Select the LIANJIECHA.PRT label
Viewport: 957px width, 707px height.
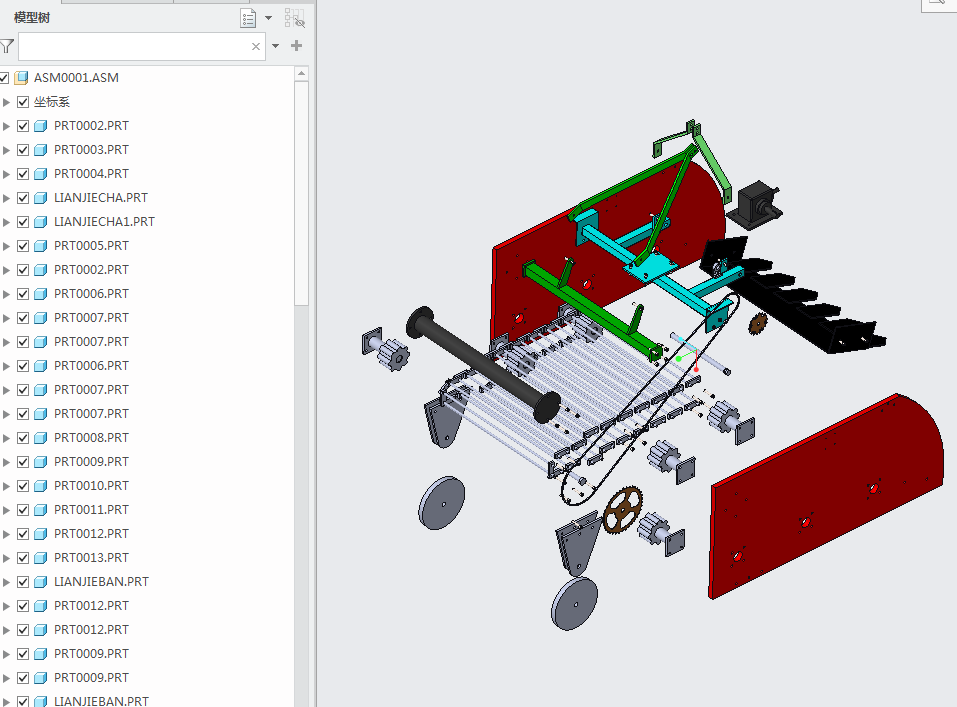pos(101,198)
